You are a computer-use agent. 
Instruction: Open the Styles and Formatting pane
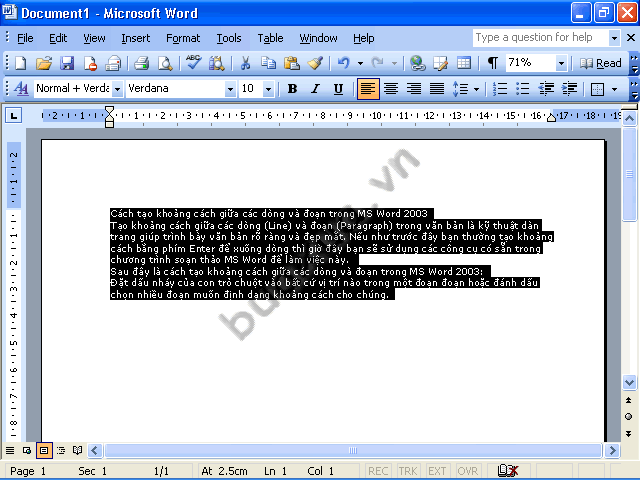21,89
